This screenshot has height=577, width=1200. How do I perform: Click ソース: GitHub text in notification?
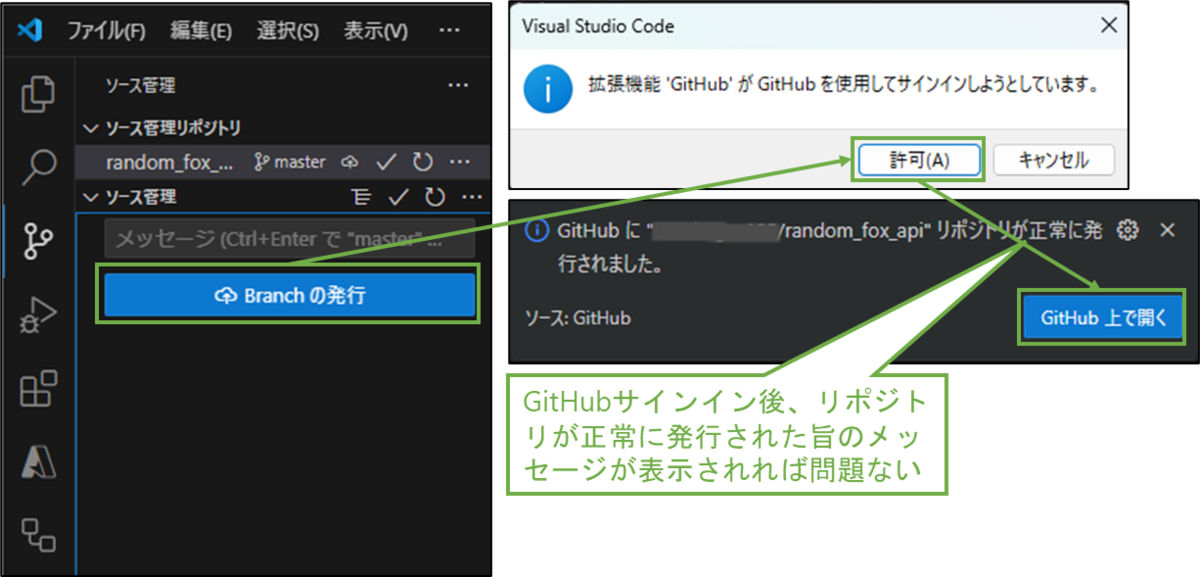578,318
